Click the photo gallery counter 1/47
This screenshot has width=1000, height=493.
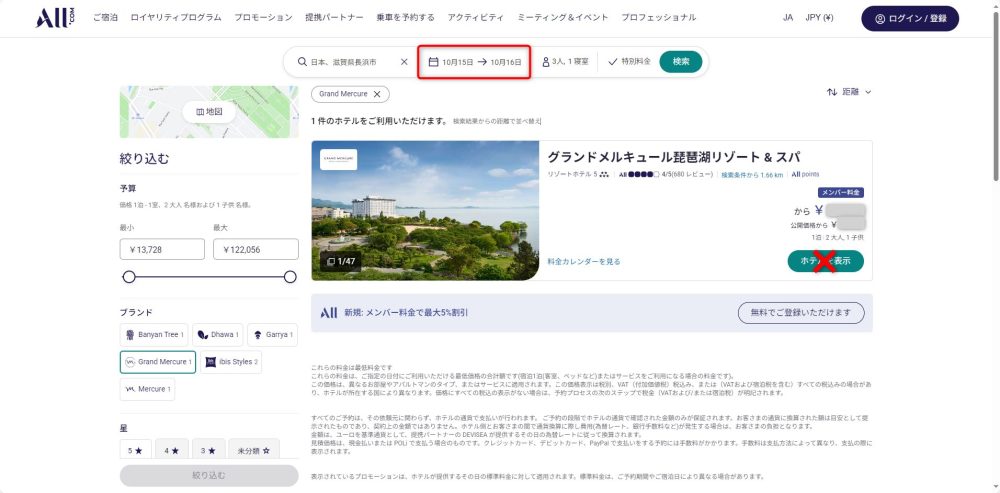pos(341,261)
